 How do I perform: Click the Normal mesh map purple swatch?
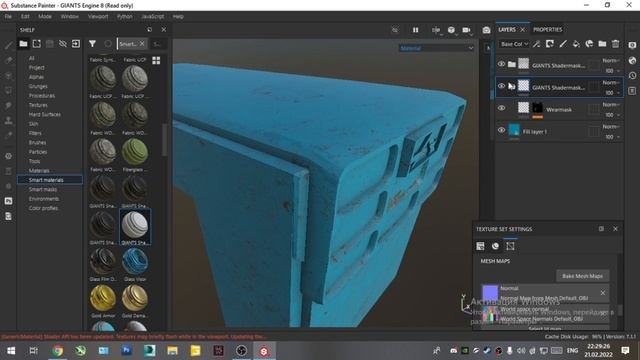pos(490,293)
